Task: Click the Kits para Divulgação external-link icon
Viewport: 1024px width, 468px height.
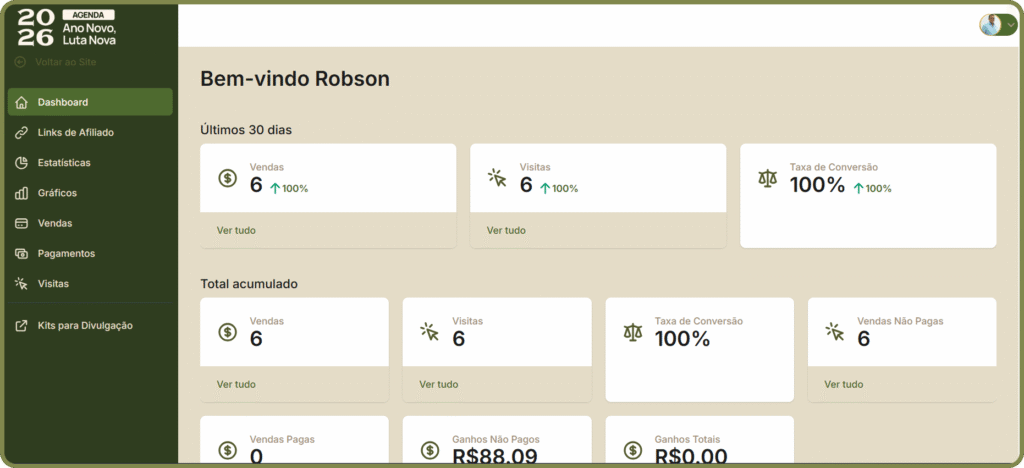Action: point(22,326)
